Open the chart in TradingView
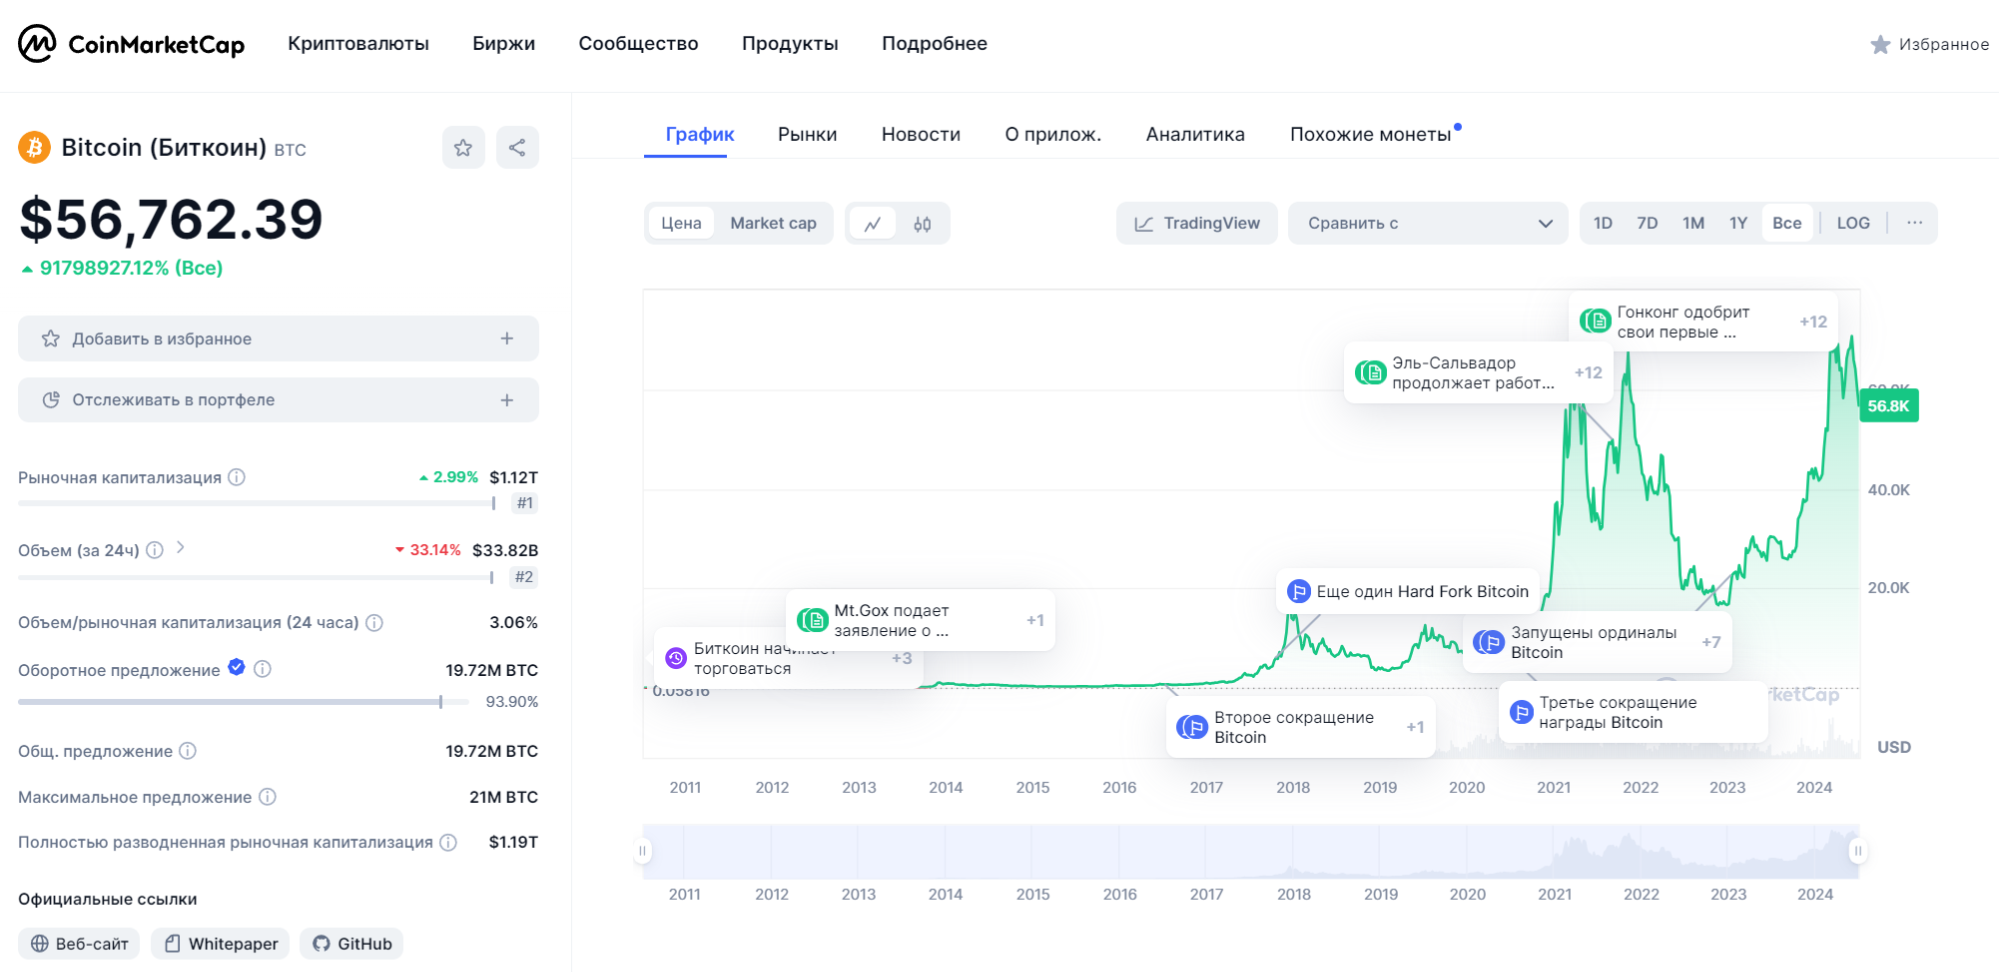The width and height of the screenshot is (1999, 972). pyautogui.click(x=1196, y=223)
